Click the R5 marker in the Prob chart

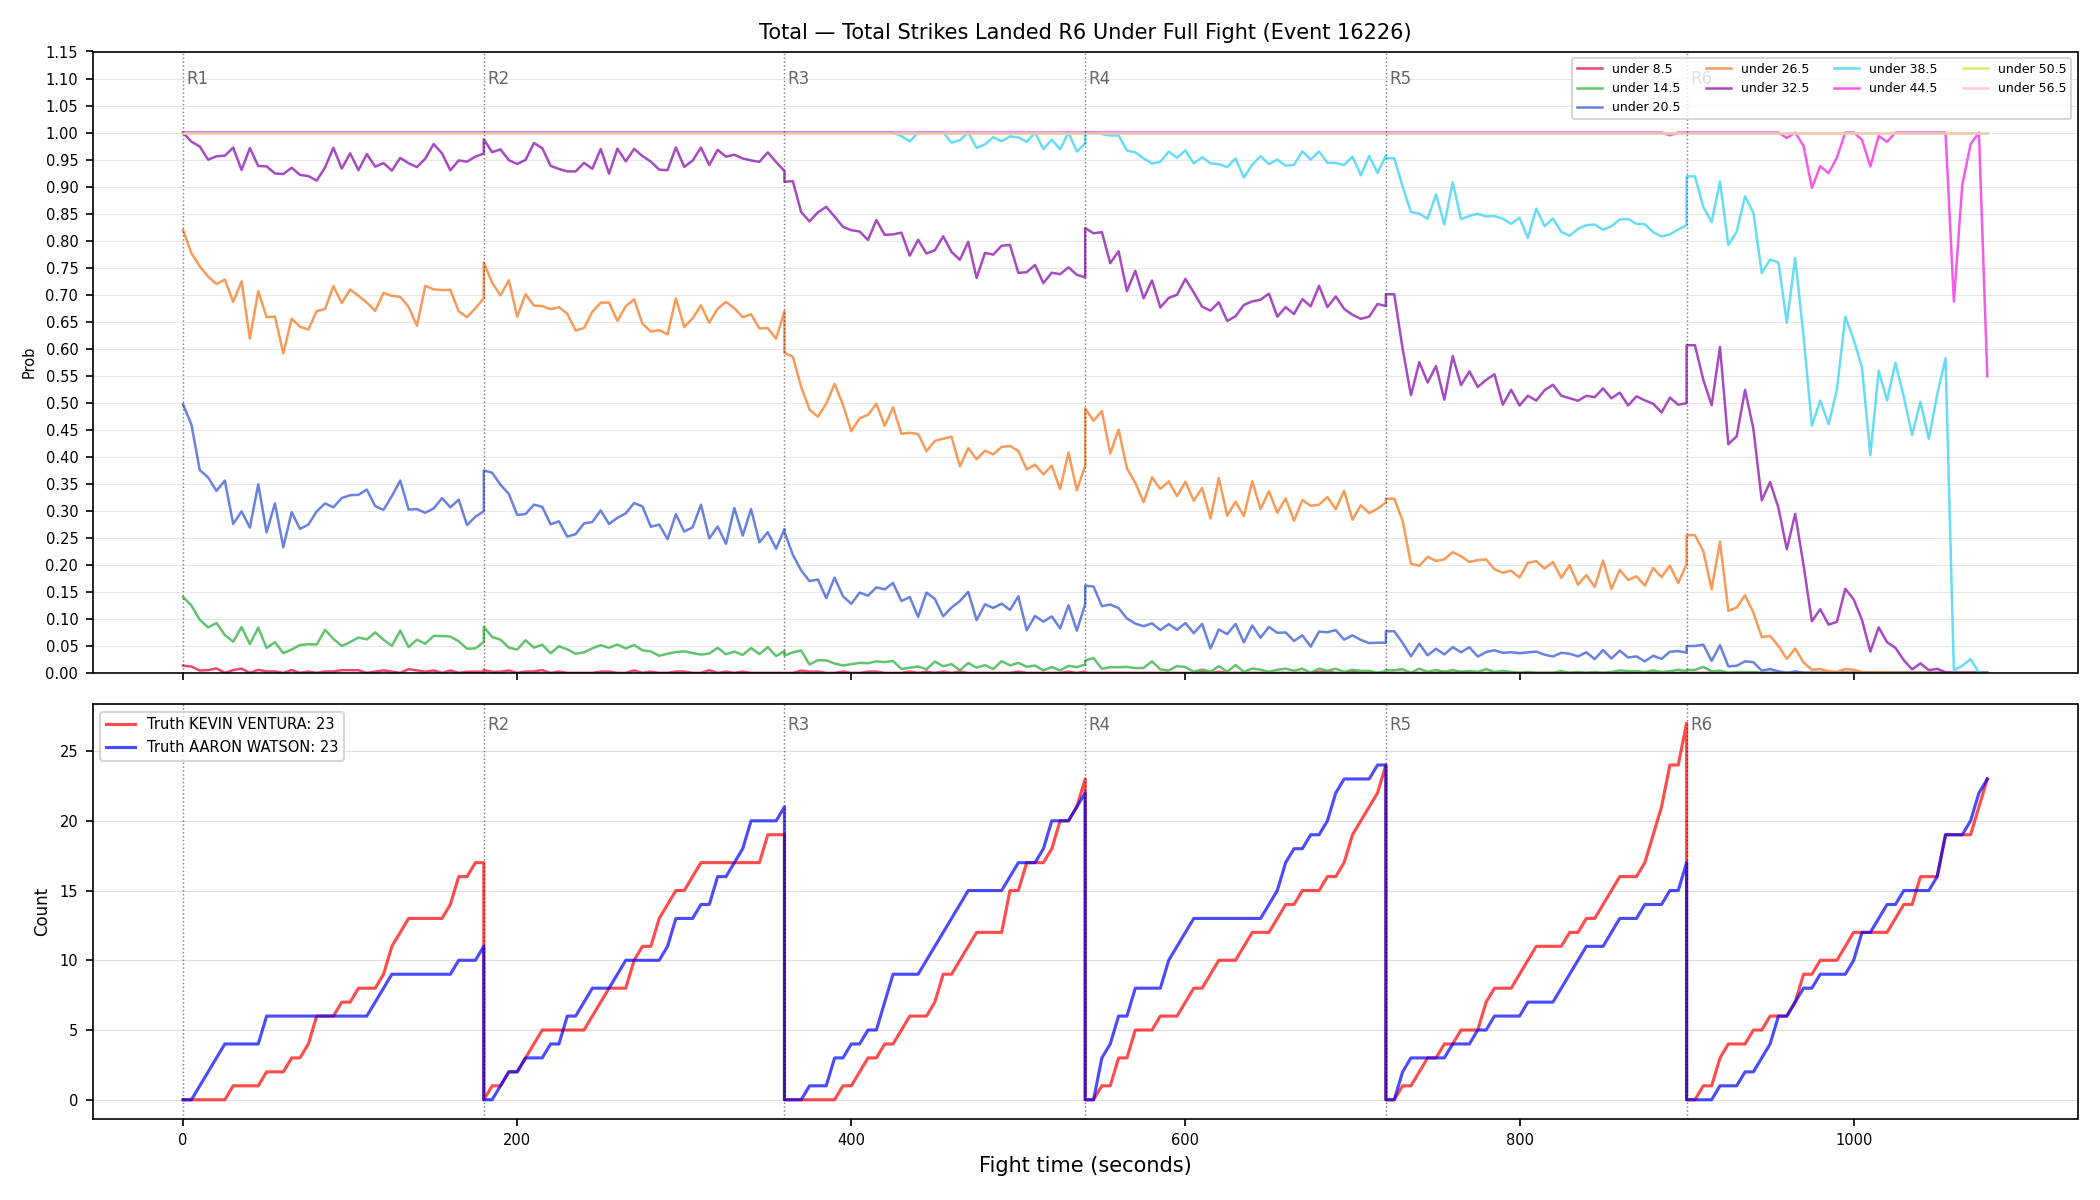1400,78
